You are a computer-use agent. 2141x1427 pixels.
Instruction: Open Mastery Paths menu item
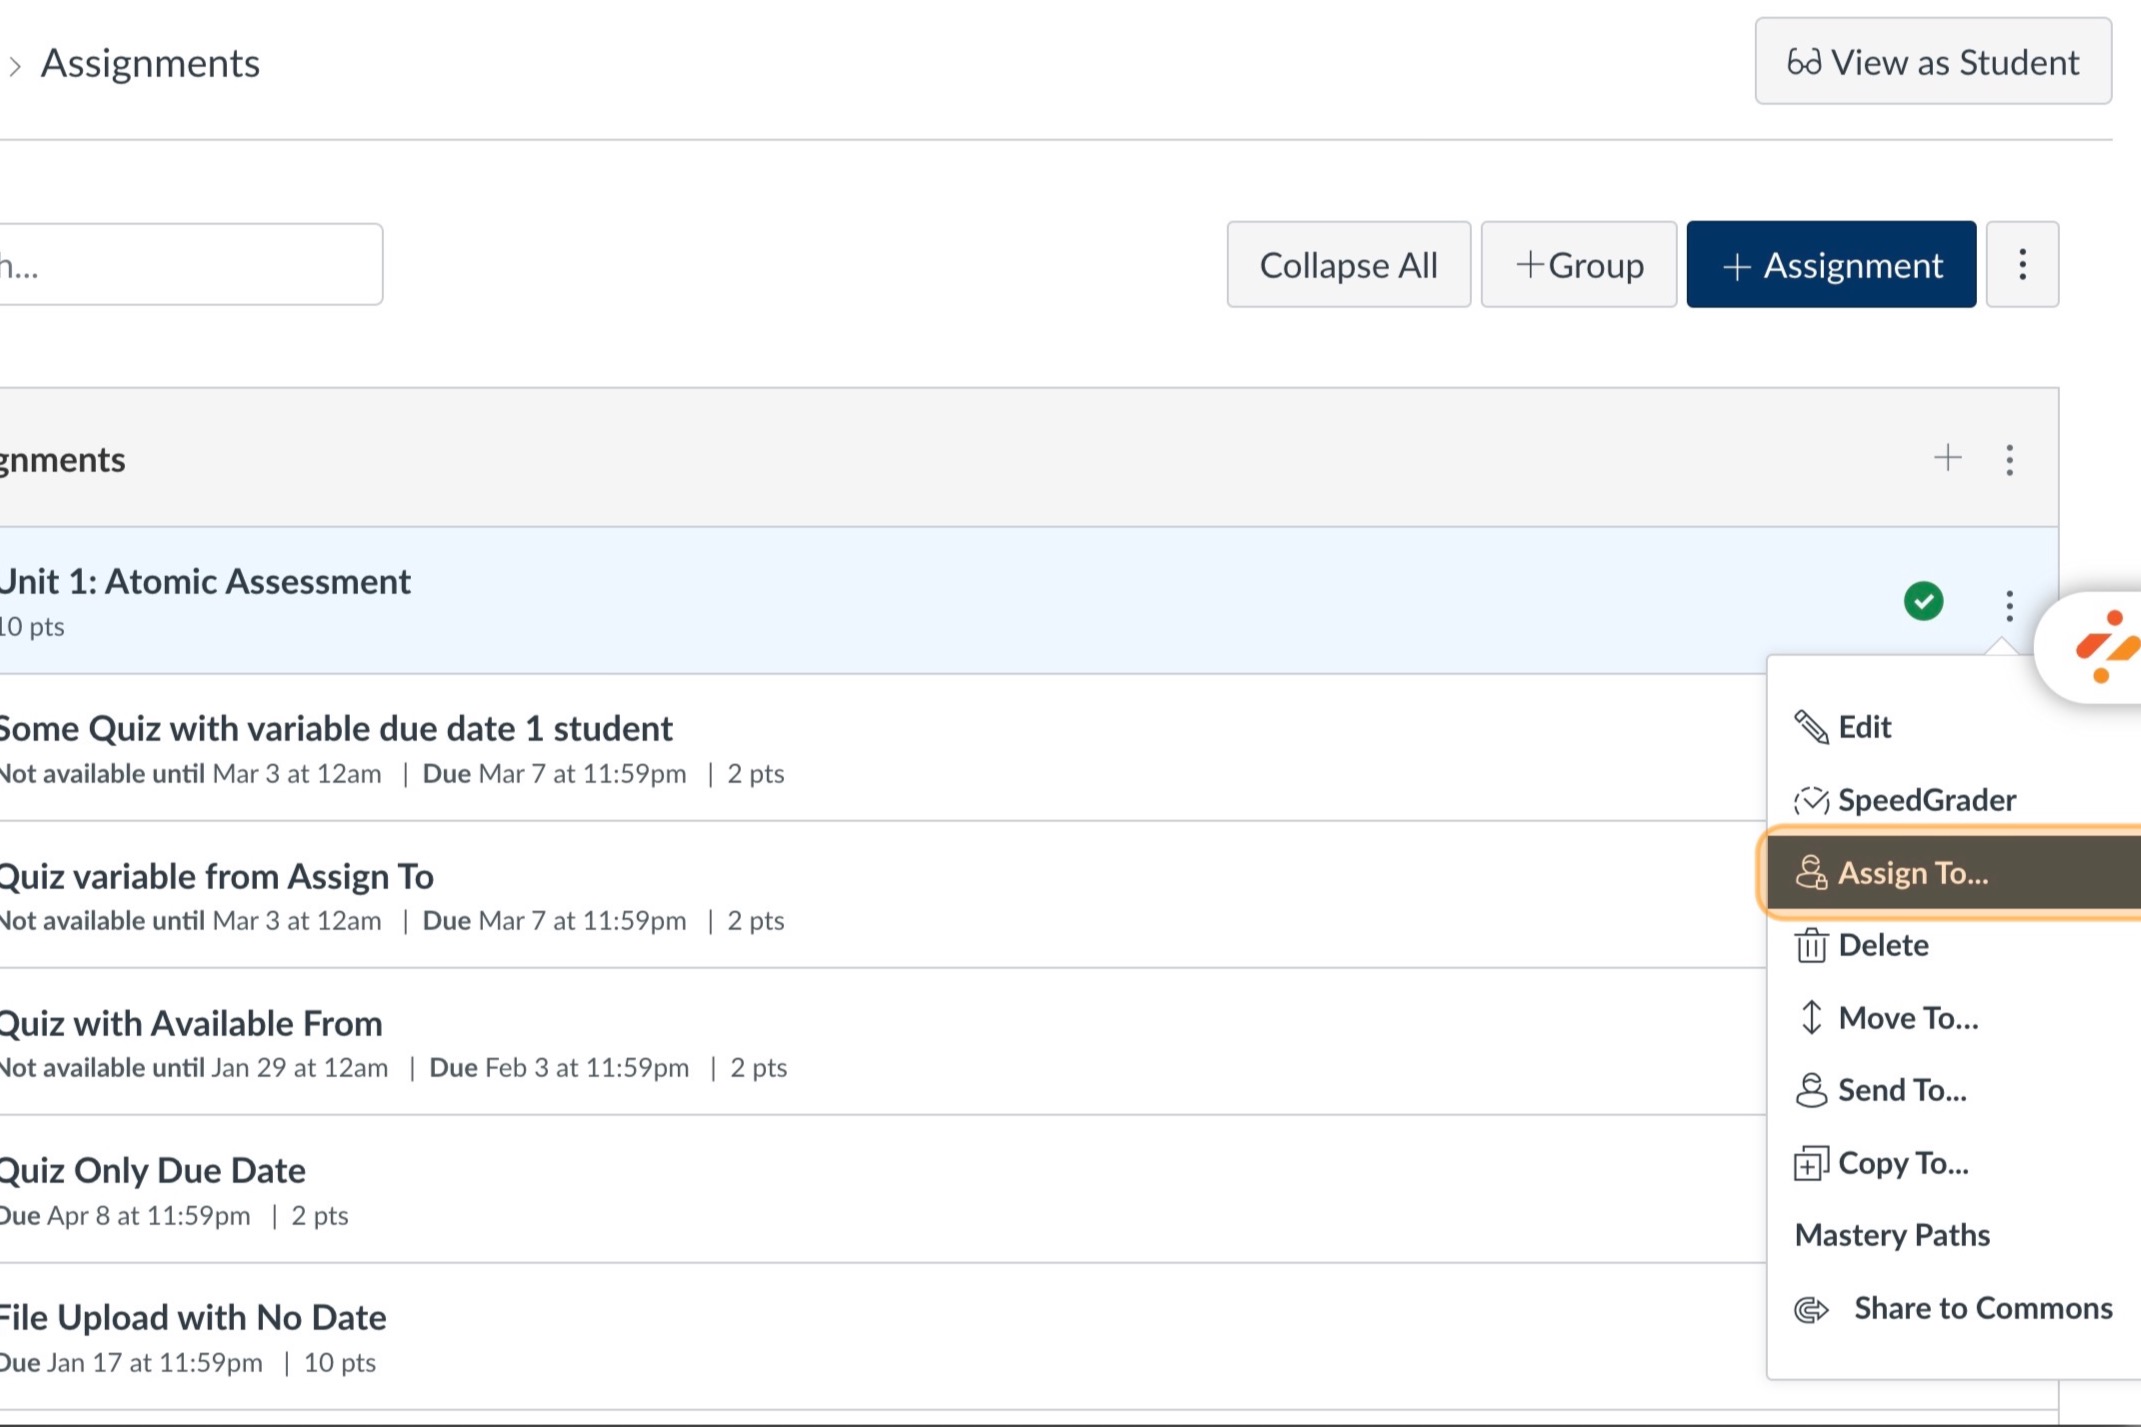coord(1892,1235)
